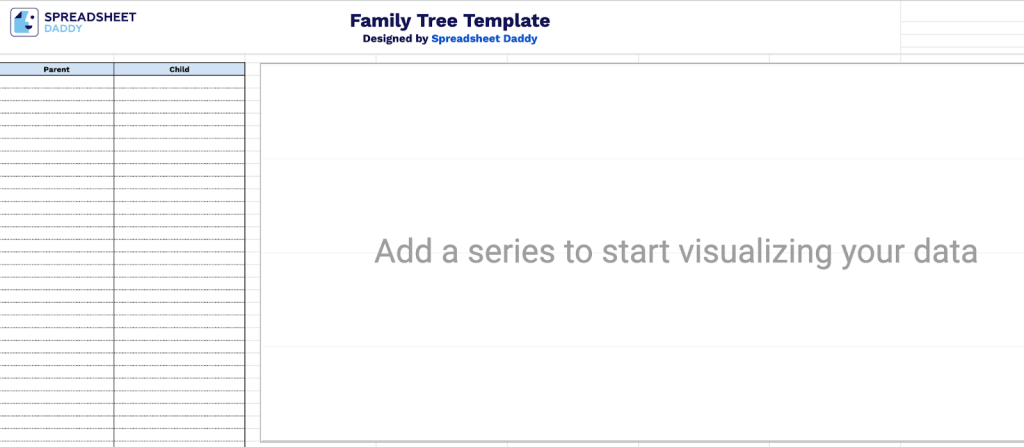Select the second empty row under Parent

[x=56, y=94]
